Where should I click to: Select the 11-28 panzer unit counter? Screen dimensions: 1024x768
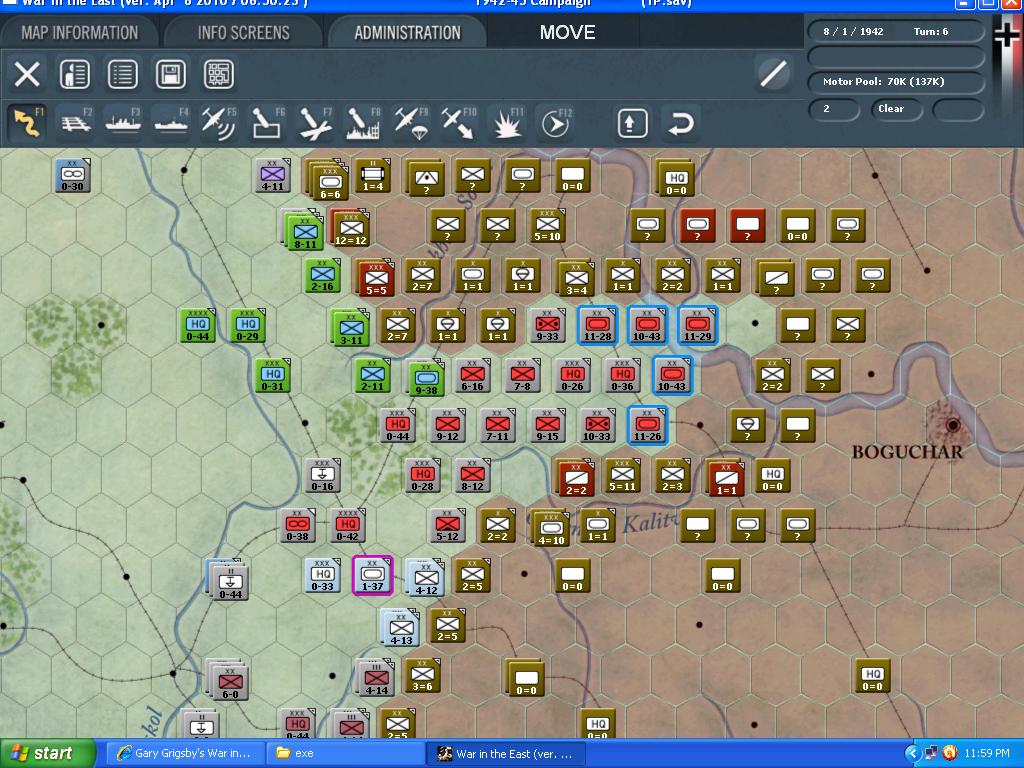pyautogui.click(x=598, y=325)
